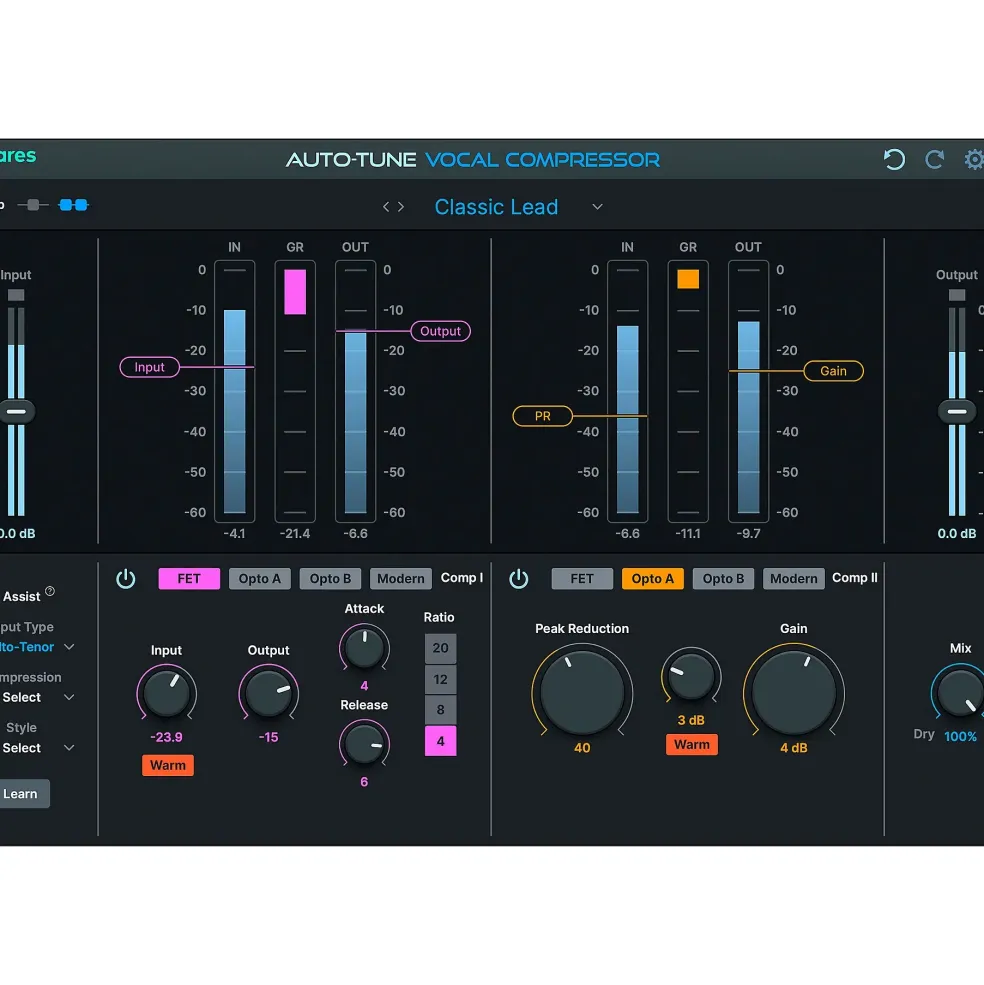Image resolution: width=984 pixels, height=985 pixels.
Task: Click the Comp I GR reading -21.4
Action: click(295, 533)
